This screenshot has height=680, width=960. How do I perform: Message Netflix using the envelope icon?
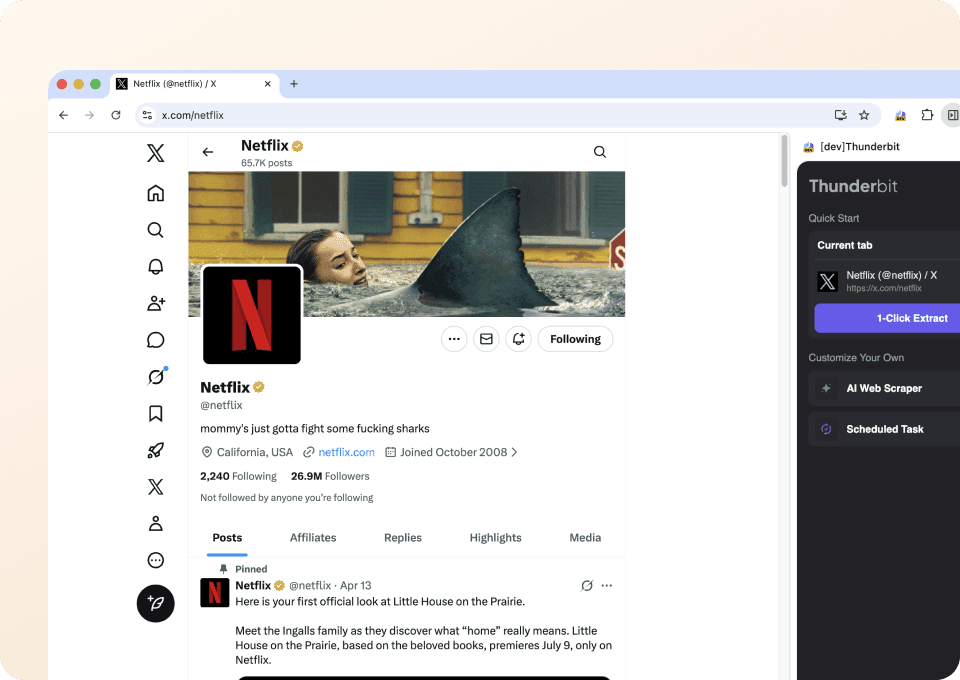coord(486,339)
